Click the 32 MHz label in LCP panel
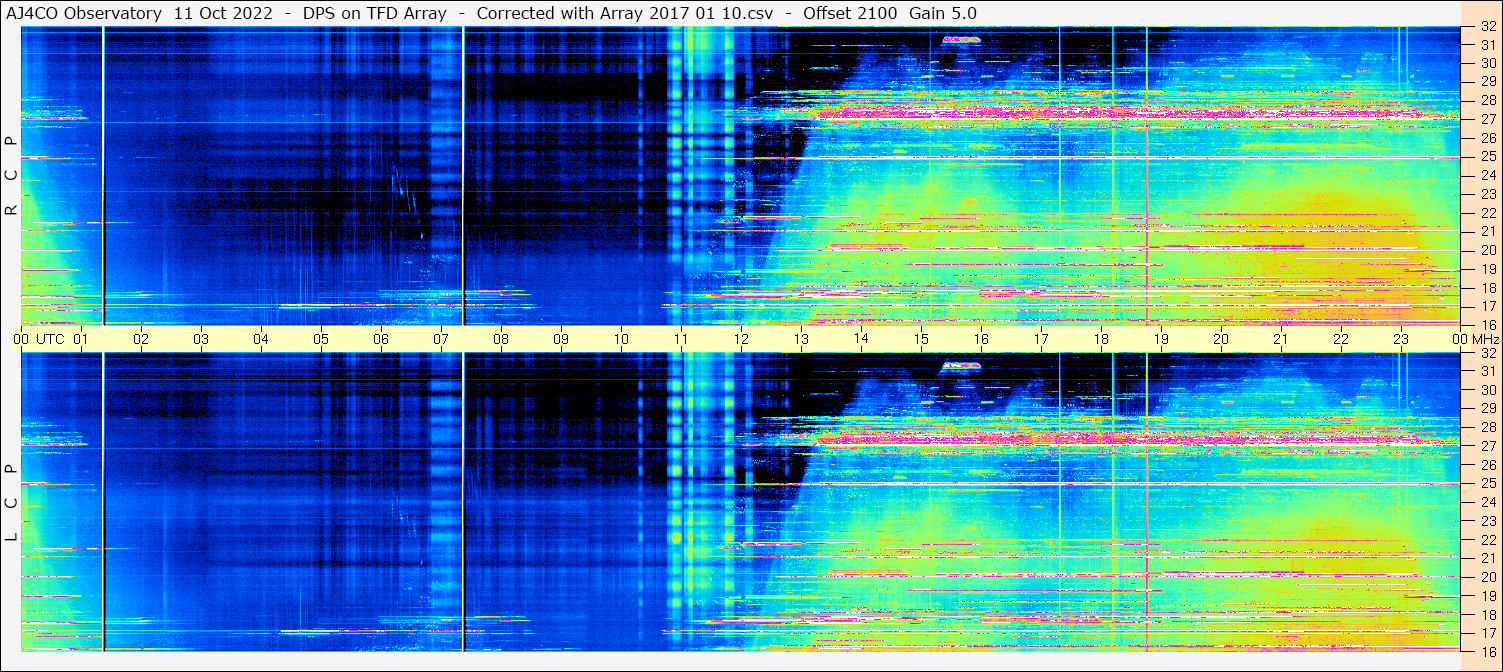 [x=1488, y=353]
